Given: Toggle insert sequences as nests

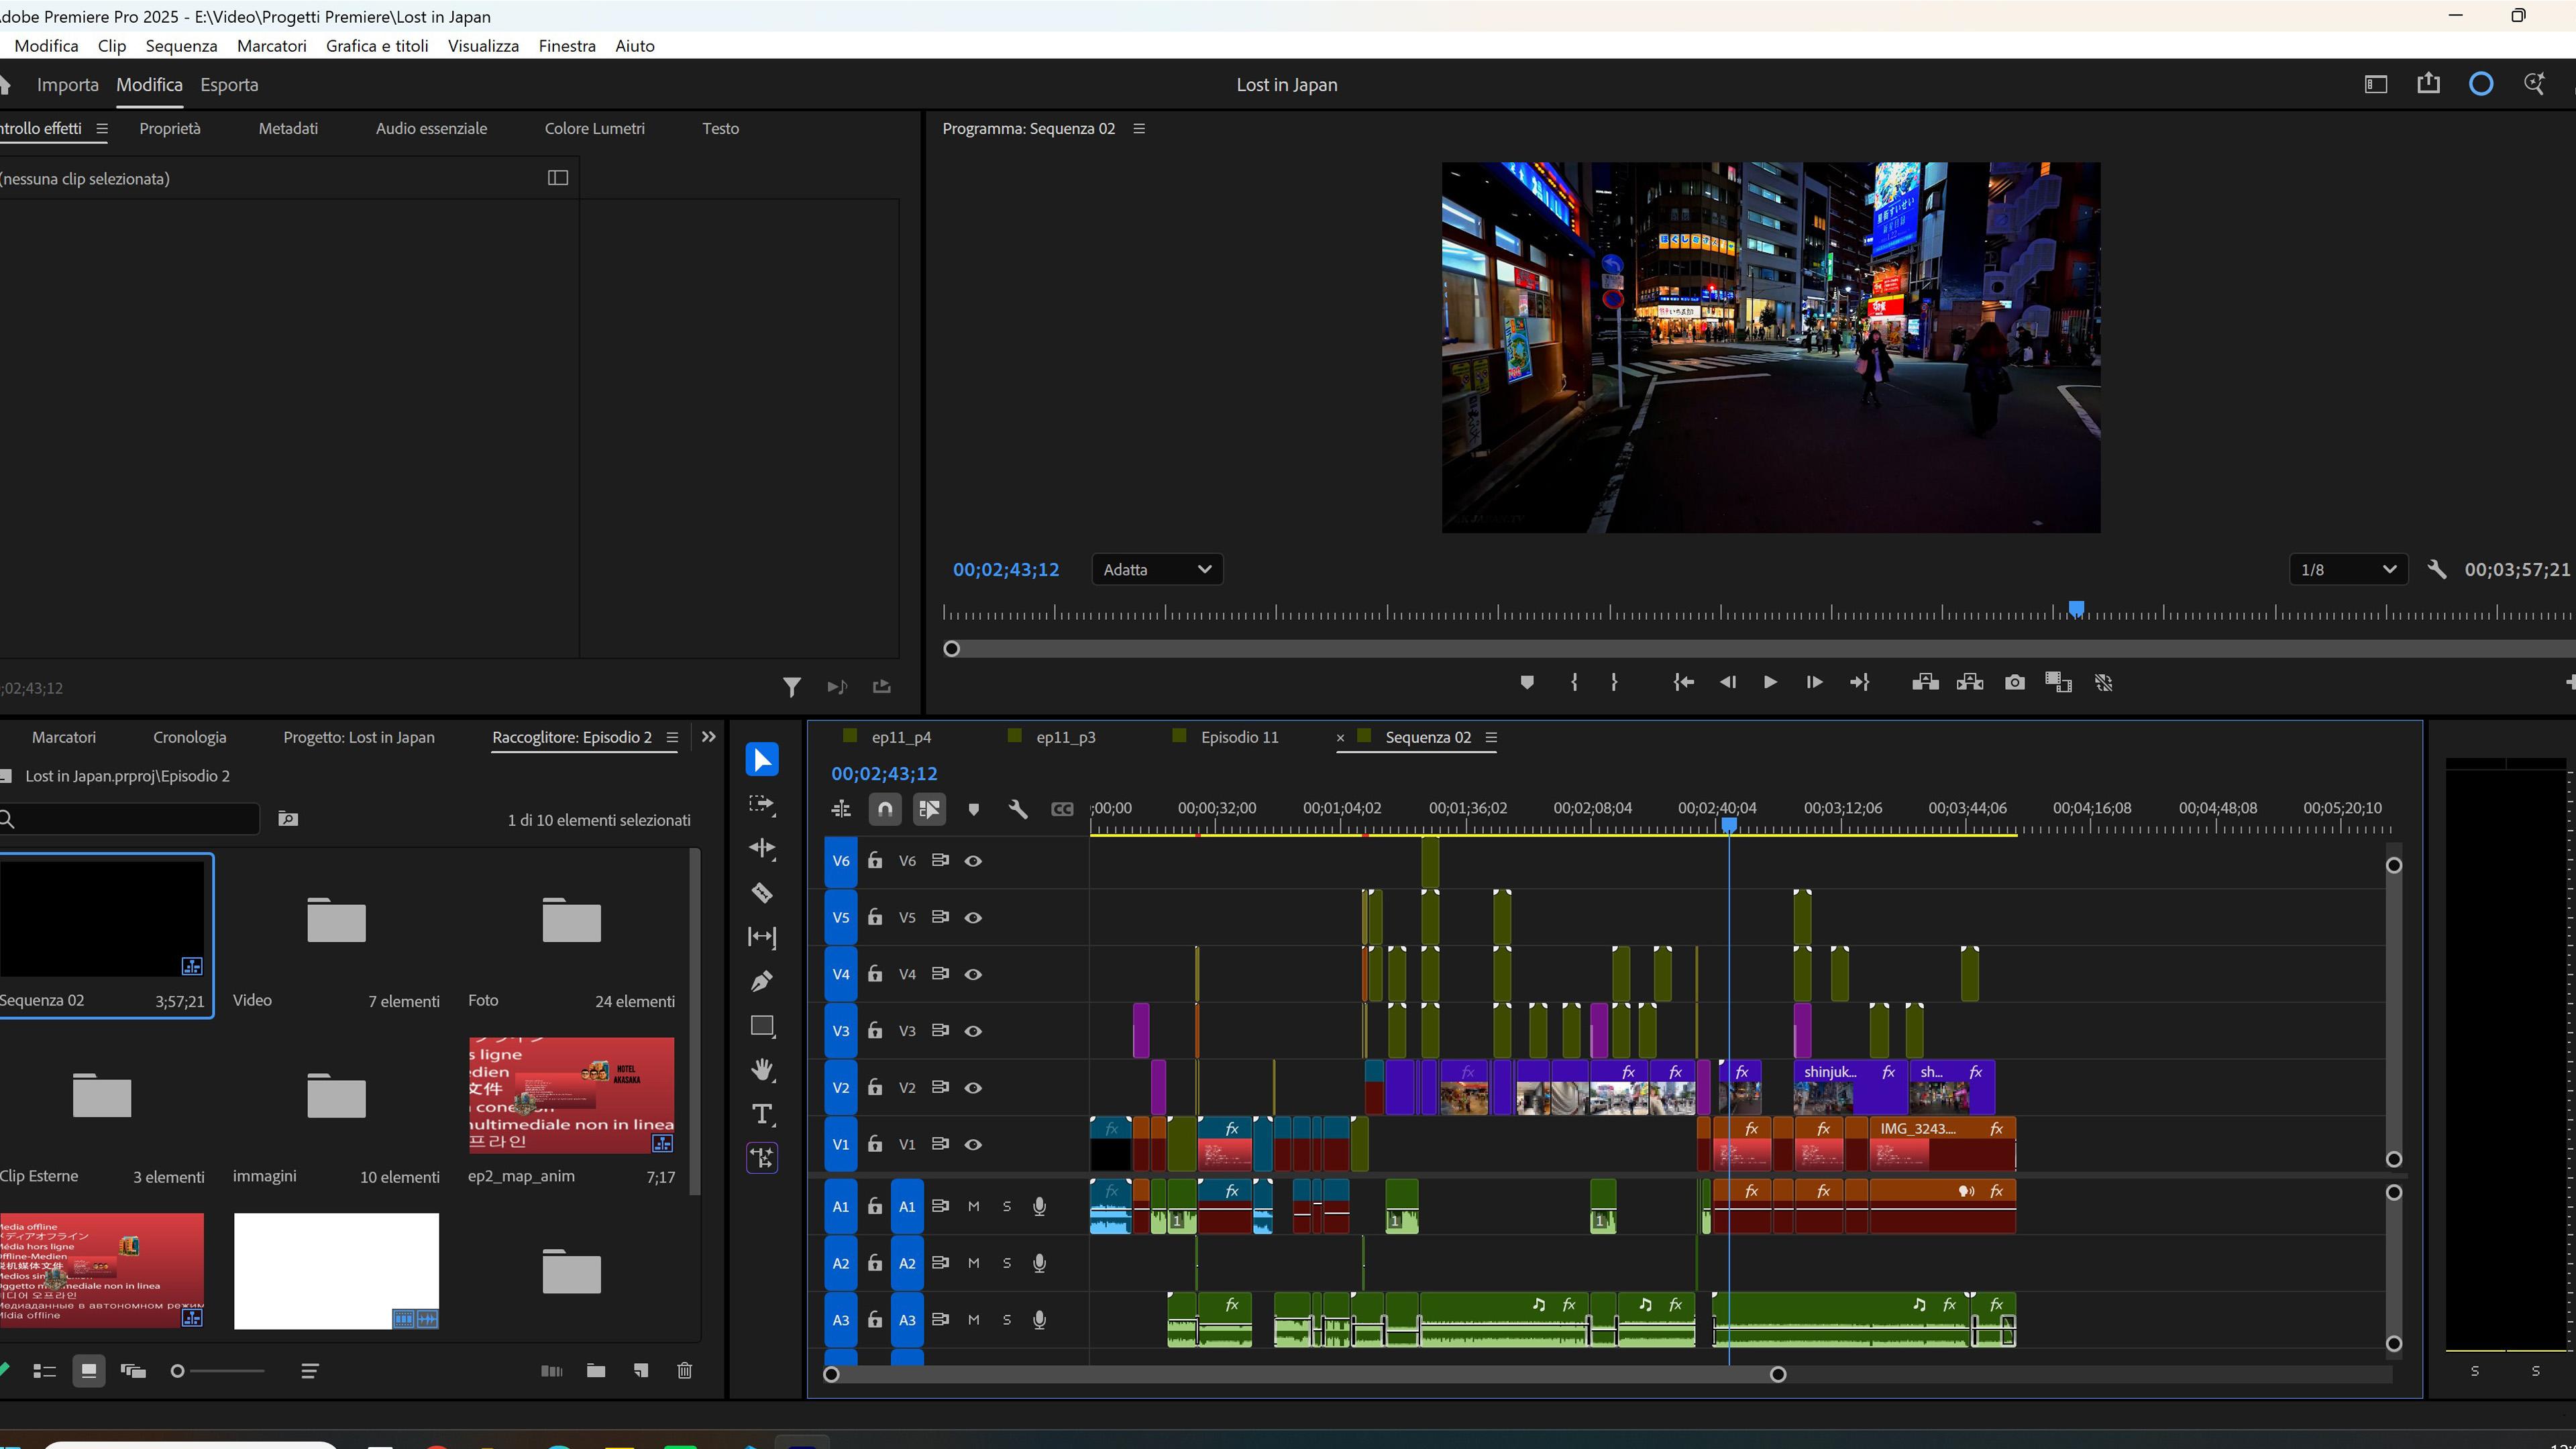Looking at the screenshot, I should coord(841,809).
